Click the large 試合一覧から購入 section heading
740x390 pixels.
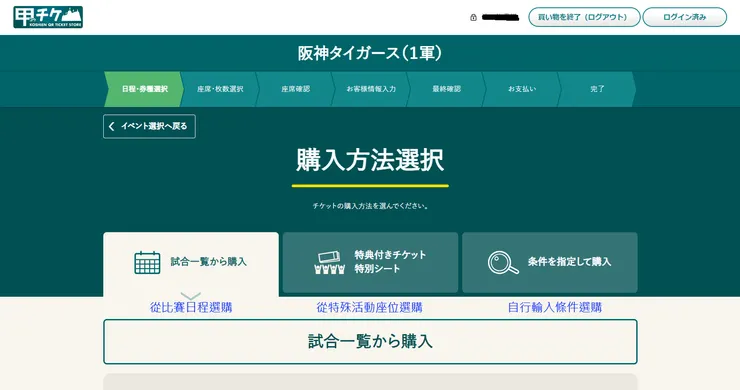click(370, 341)
